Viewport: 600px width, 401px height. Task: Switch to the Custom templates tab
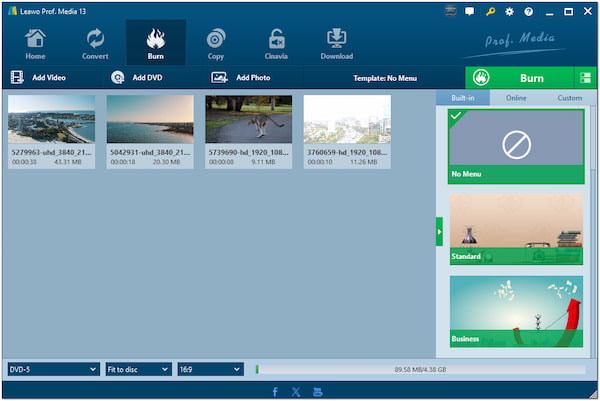(569, 98)
